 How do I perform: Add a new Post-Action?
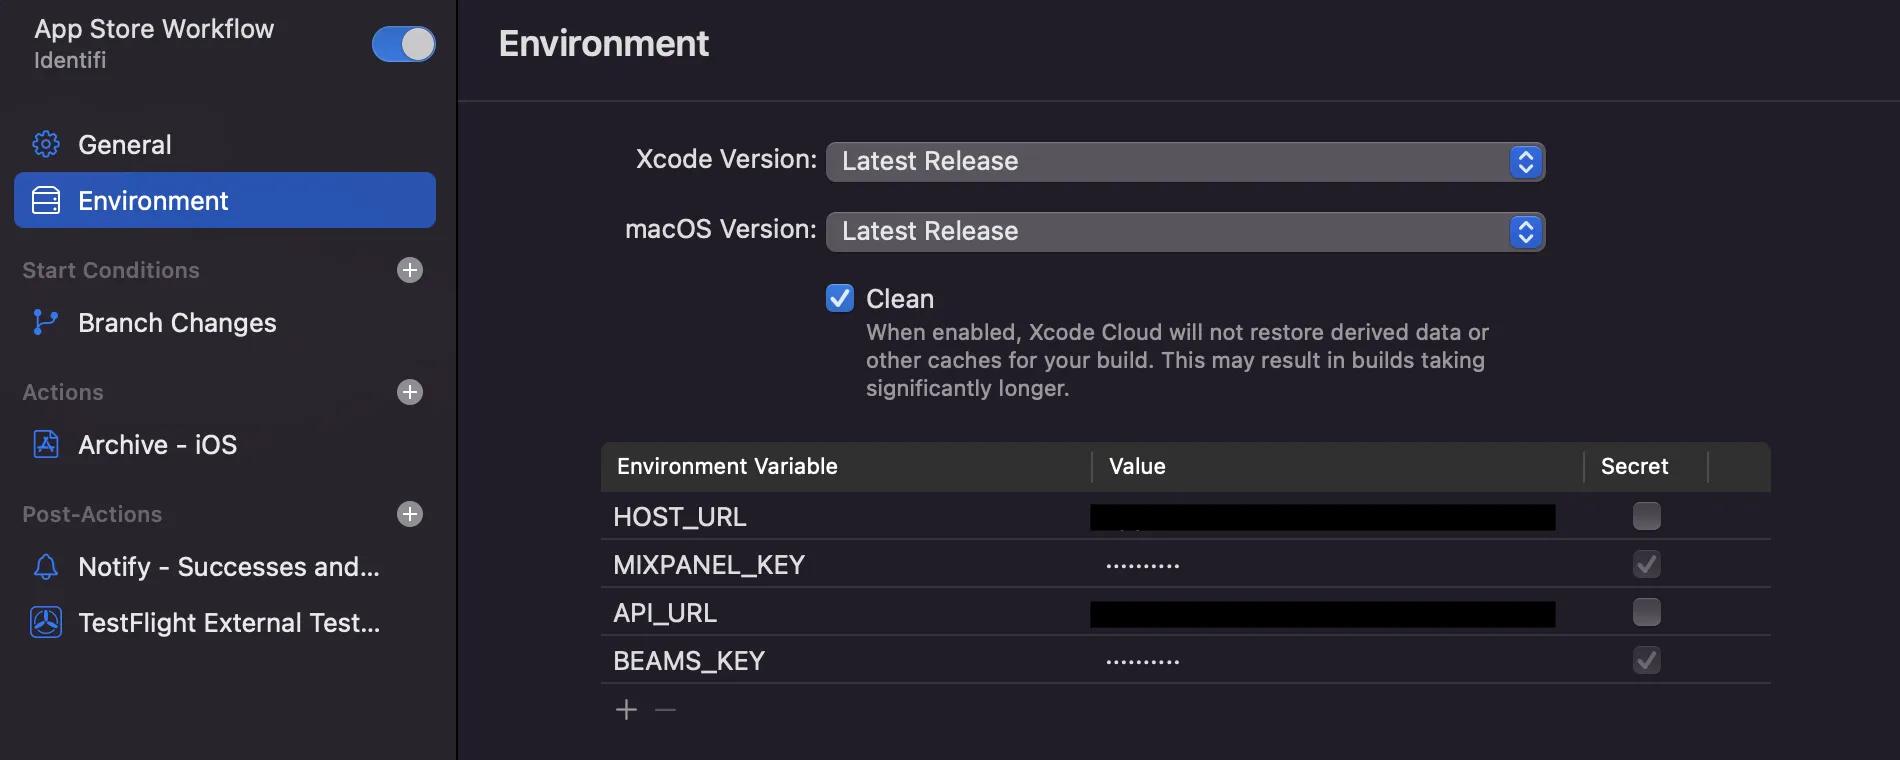coord(410,514)
